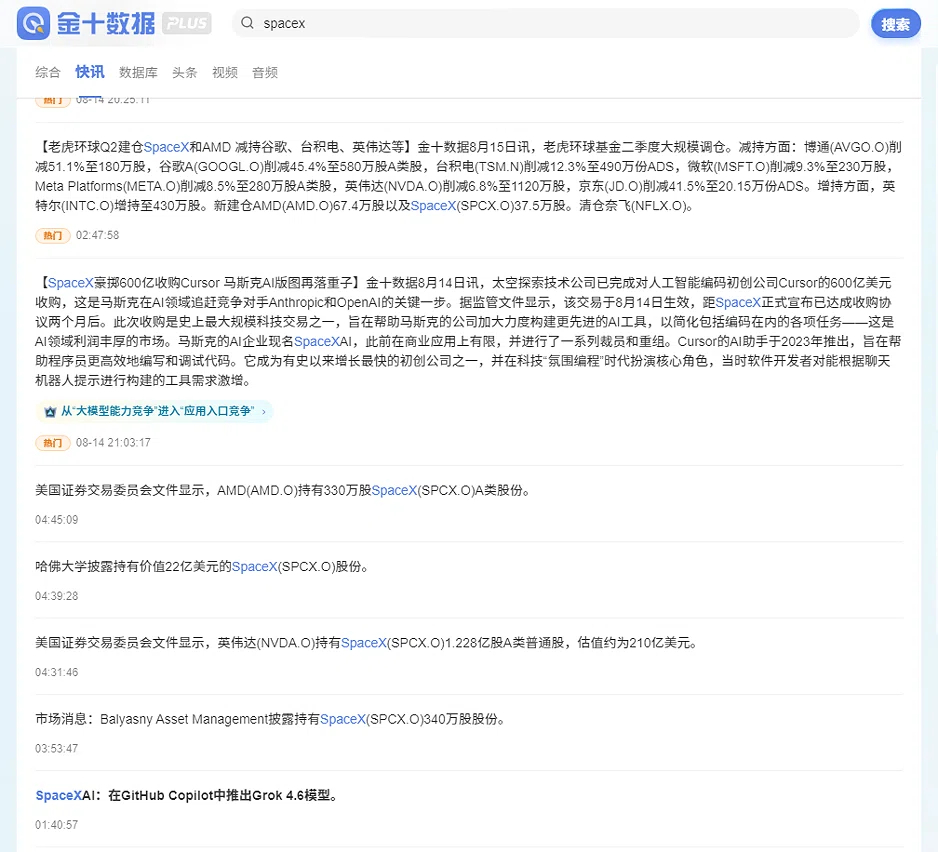Click the SpaceX link in the 哈佛大学 item
This screenshot has width=938, height=852.
[254, 567]
